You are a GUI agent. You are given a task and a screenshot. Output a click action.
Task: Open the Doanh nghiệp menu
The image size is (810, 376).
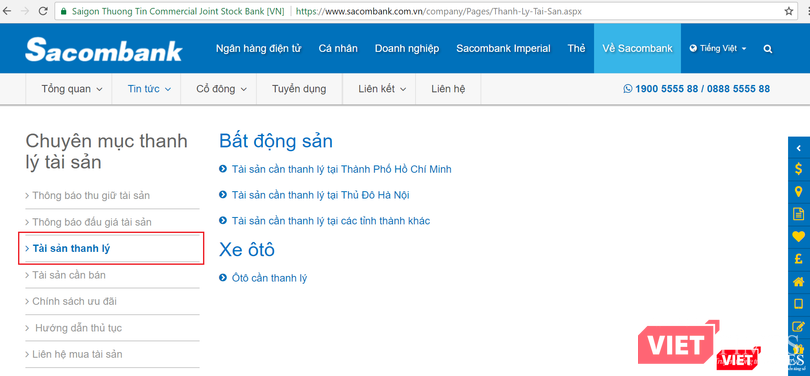pos(407,49)
